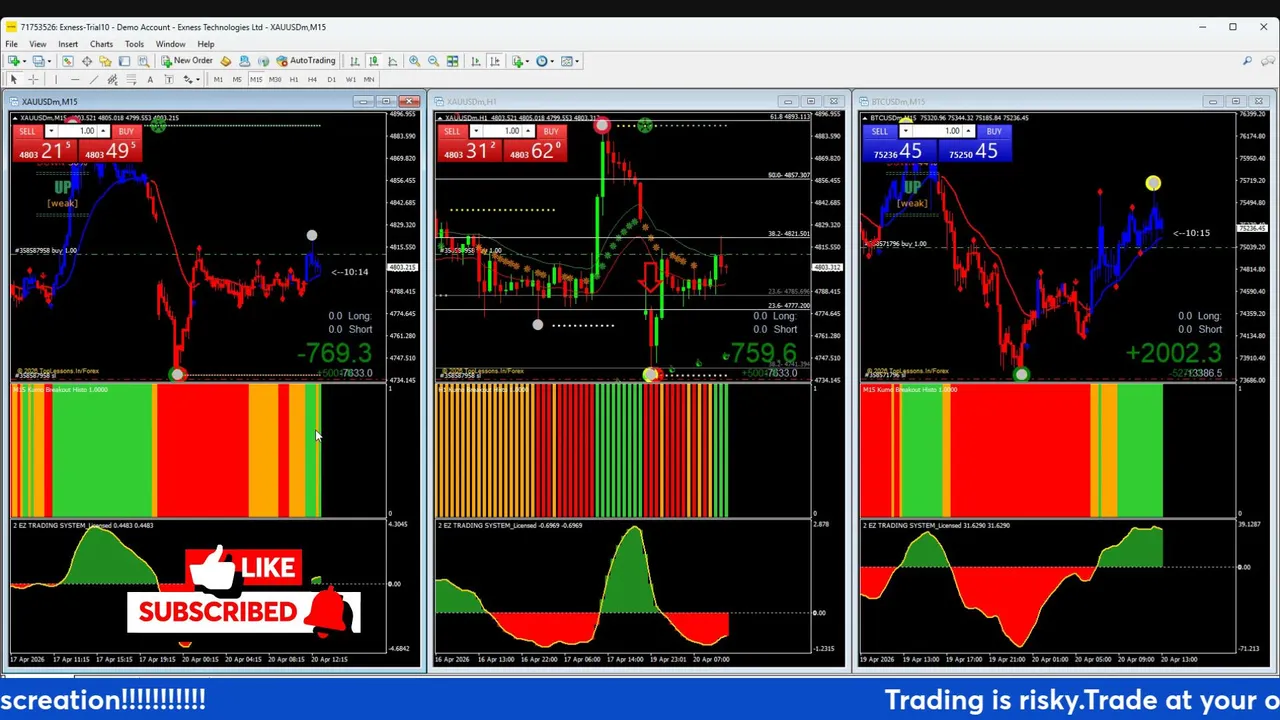The width and height of the screenshot is (1280, 720).
Task: Expand the Indicators dropdown arrow
Action: tap(527, 61)
